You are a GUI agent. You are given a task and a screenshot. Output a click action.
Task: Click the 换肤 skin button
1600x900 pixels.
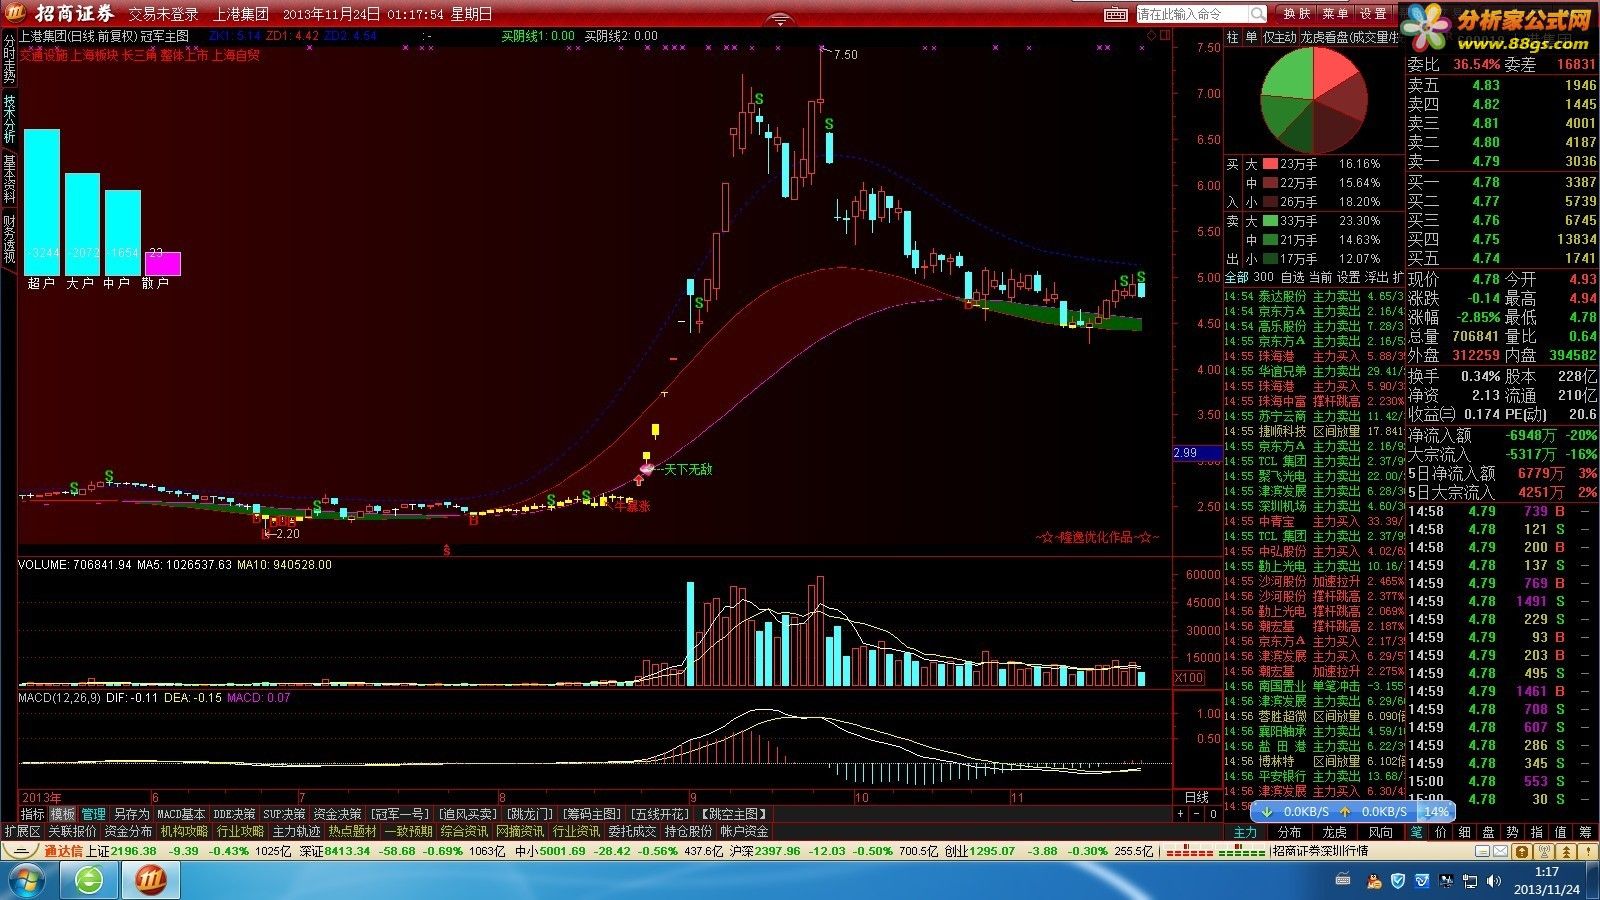click(1297, 14)
